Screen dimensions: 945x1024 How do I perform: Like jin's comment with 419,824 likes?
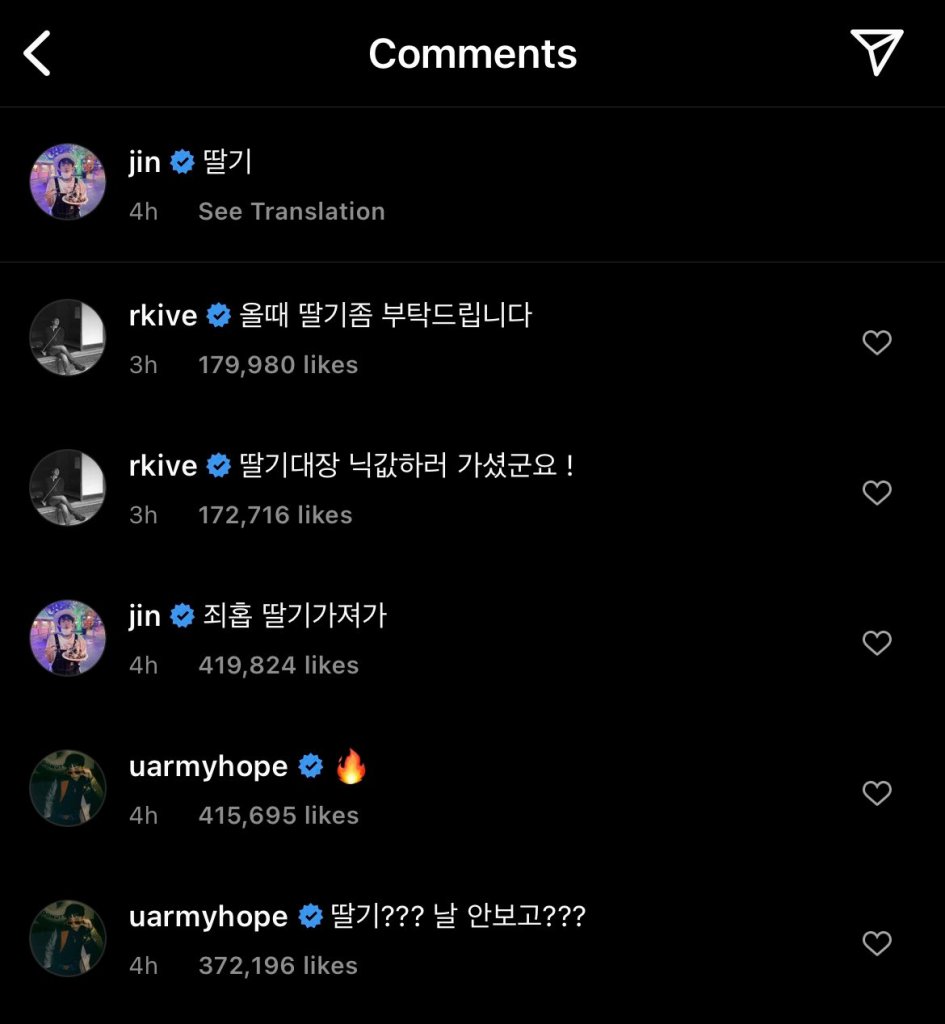click(x=876, y=643)
